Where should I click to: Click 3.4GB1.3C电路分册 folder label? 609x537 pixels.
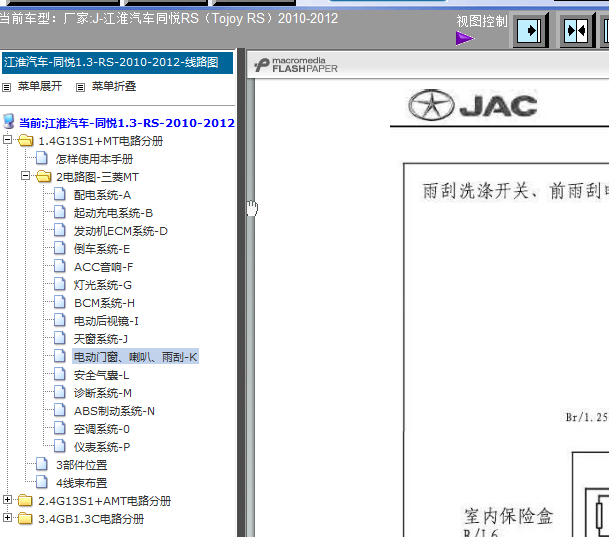pyautogui.click(x=91, y=520)
